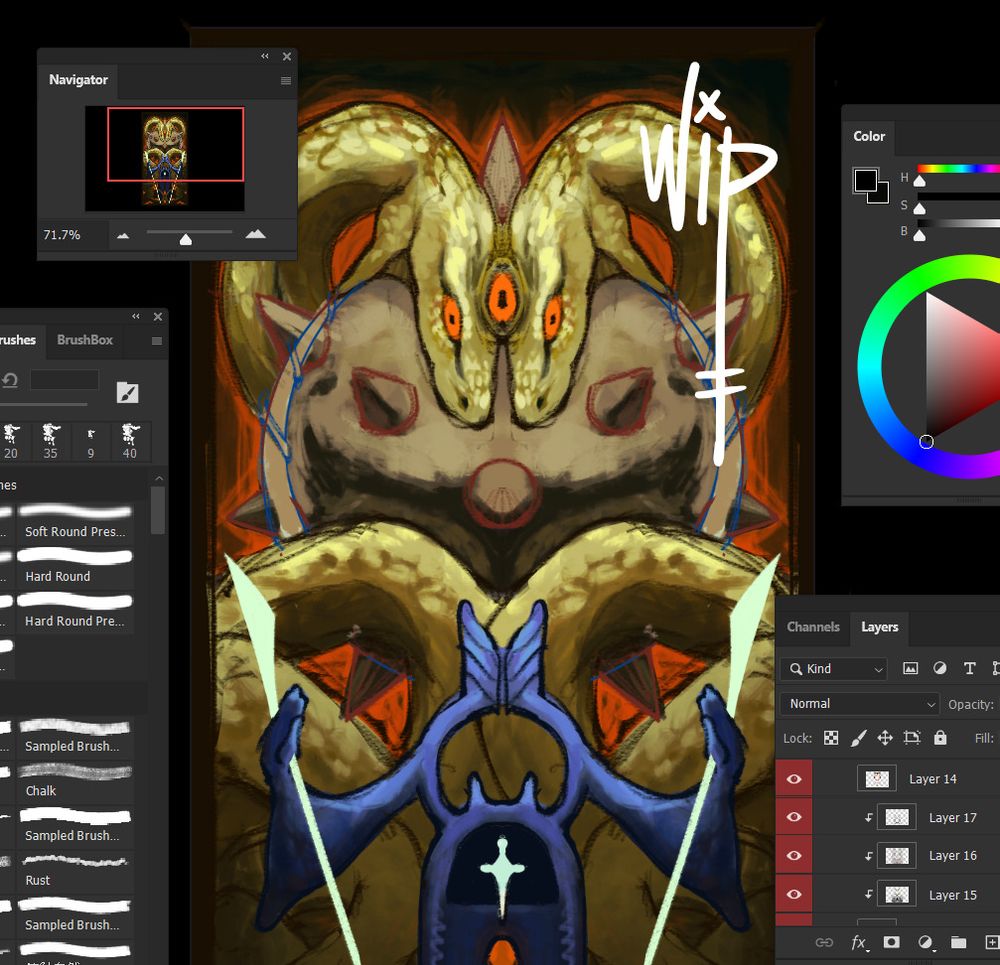The width and height of the screenshot is (1000, 965).
Task: Open the Brushes panel menu
Action: pos(157,341)
